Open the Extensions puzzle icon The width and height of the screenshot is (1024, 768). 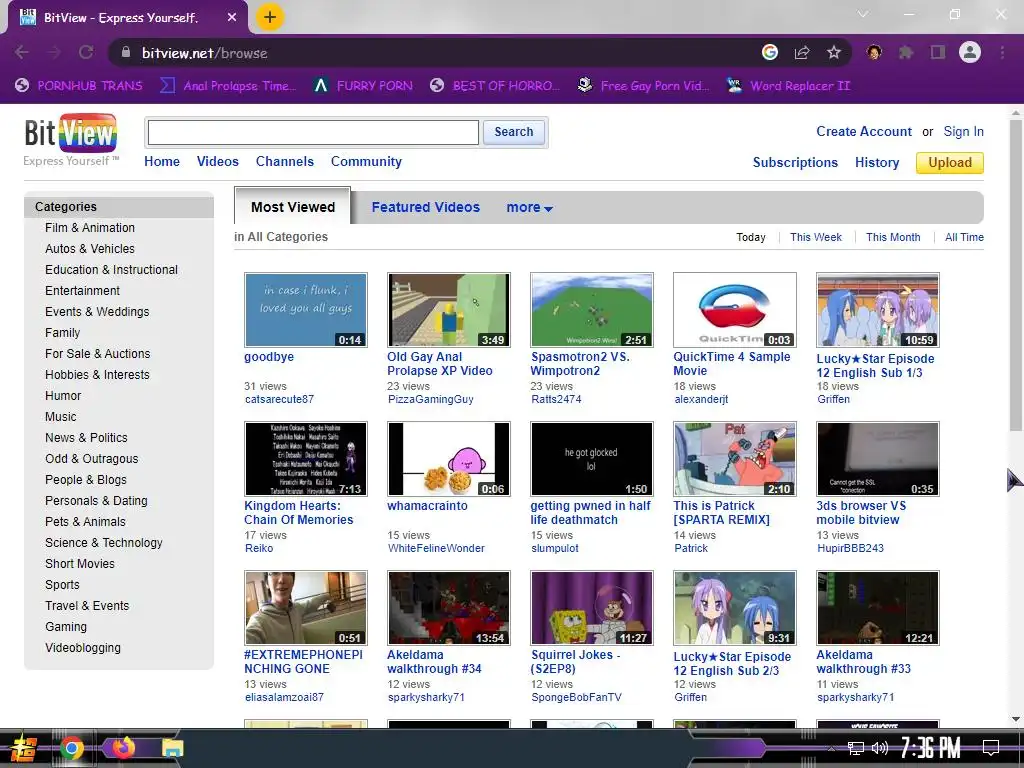click(x=906, y=52)
